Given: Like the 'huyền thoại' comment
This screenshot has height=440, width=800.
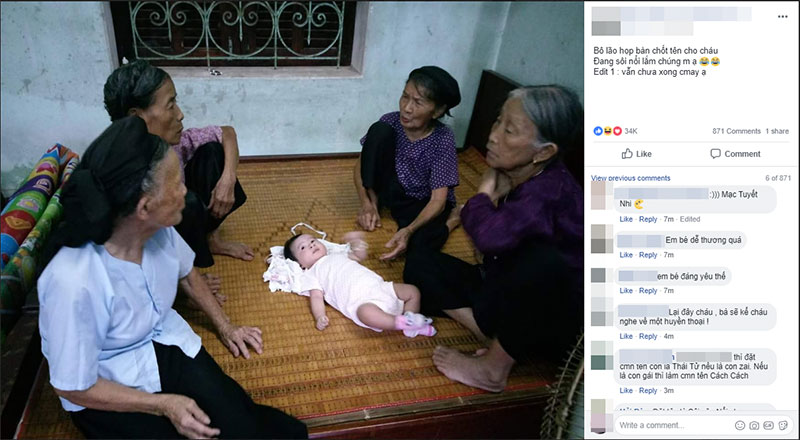Looking at the screenshot, I should [x=626, y=336].
